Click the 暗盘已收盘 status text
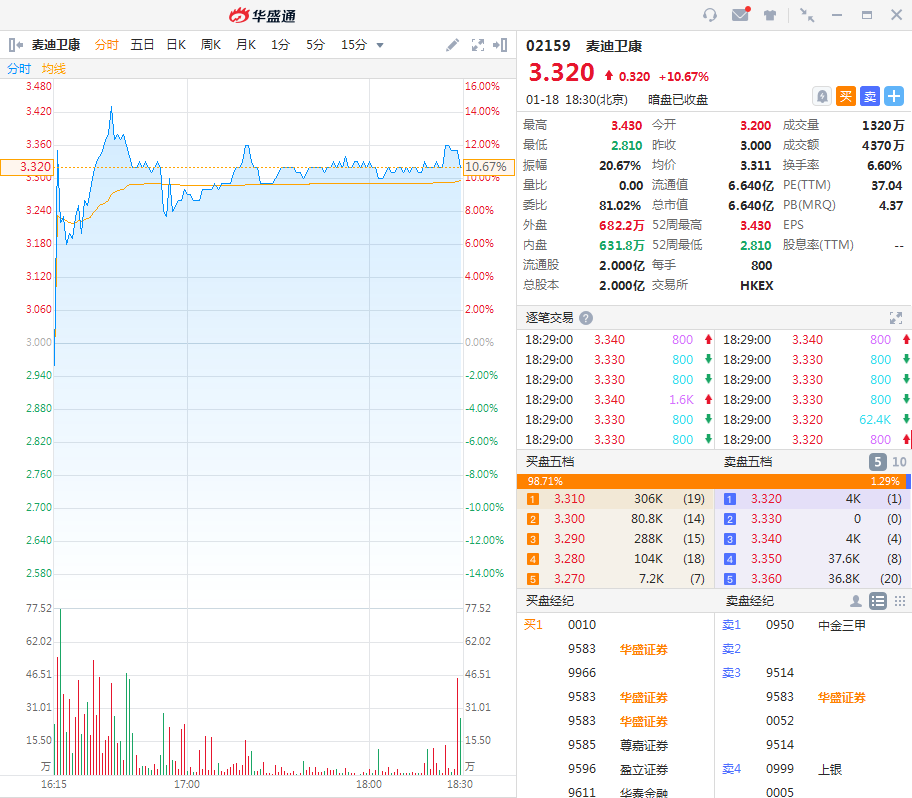912x798 pixels. tap(678, 99)
